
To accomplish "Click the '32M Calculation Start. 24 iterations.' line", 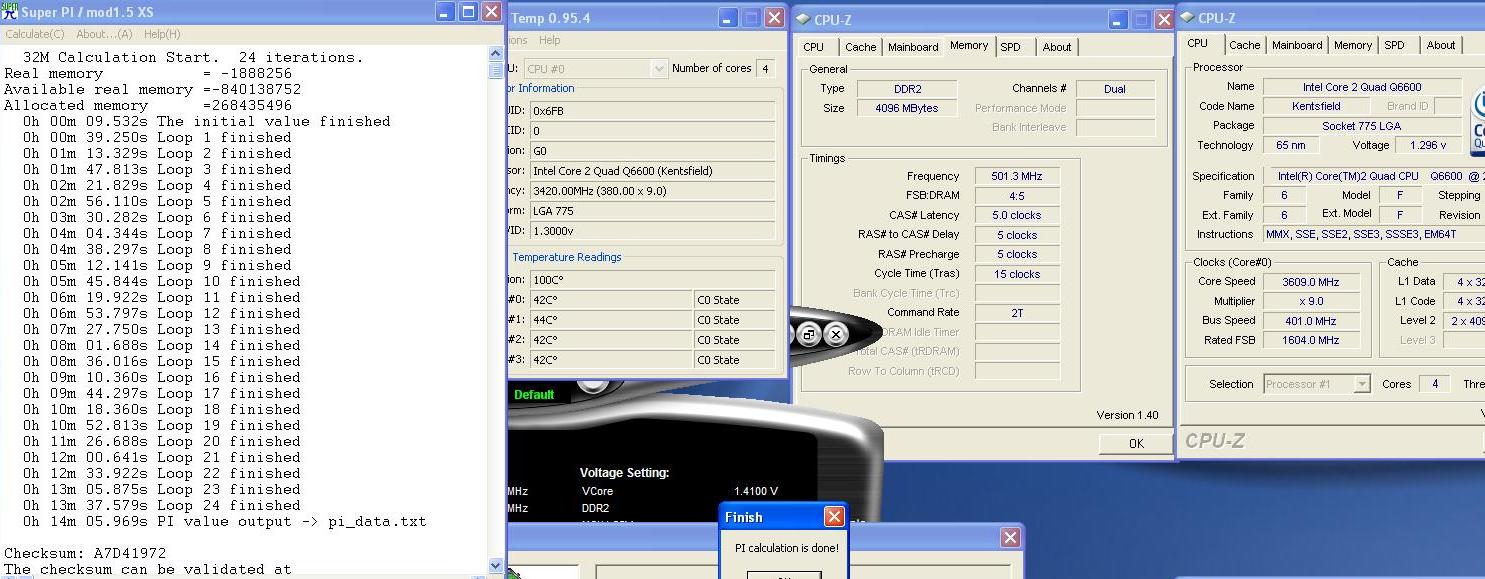I will coord(193,57).
